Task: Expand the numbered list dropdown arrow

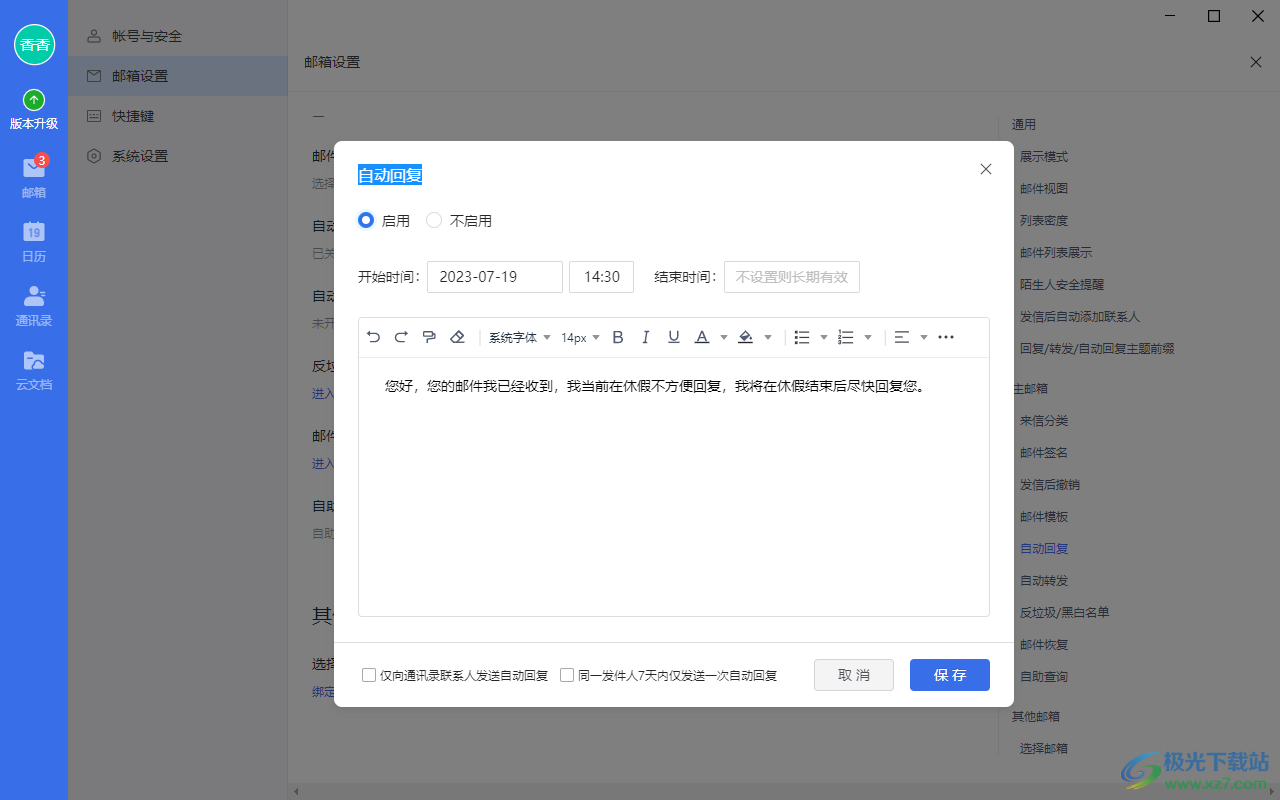Action: click(x=868, y=337)
